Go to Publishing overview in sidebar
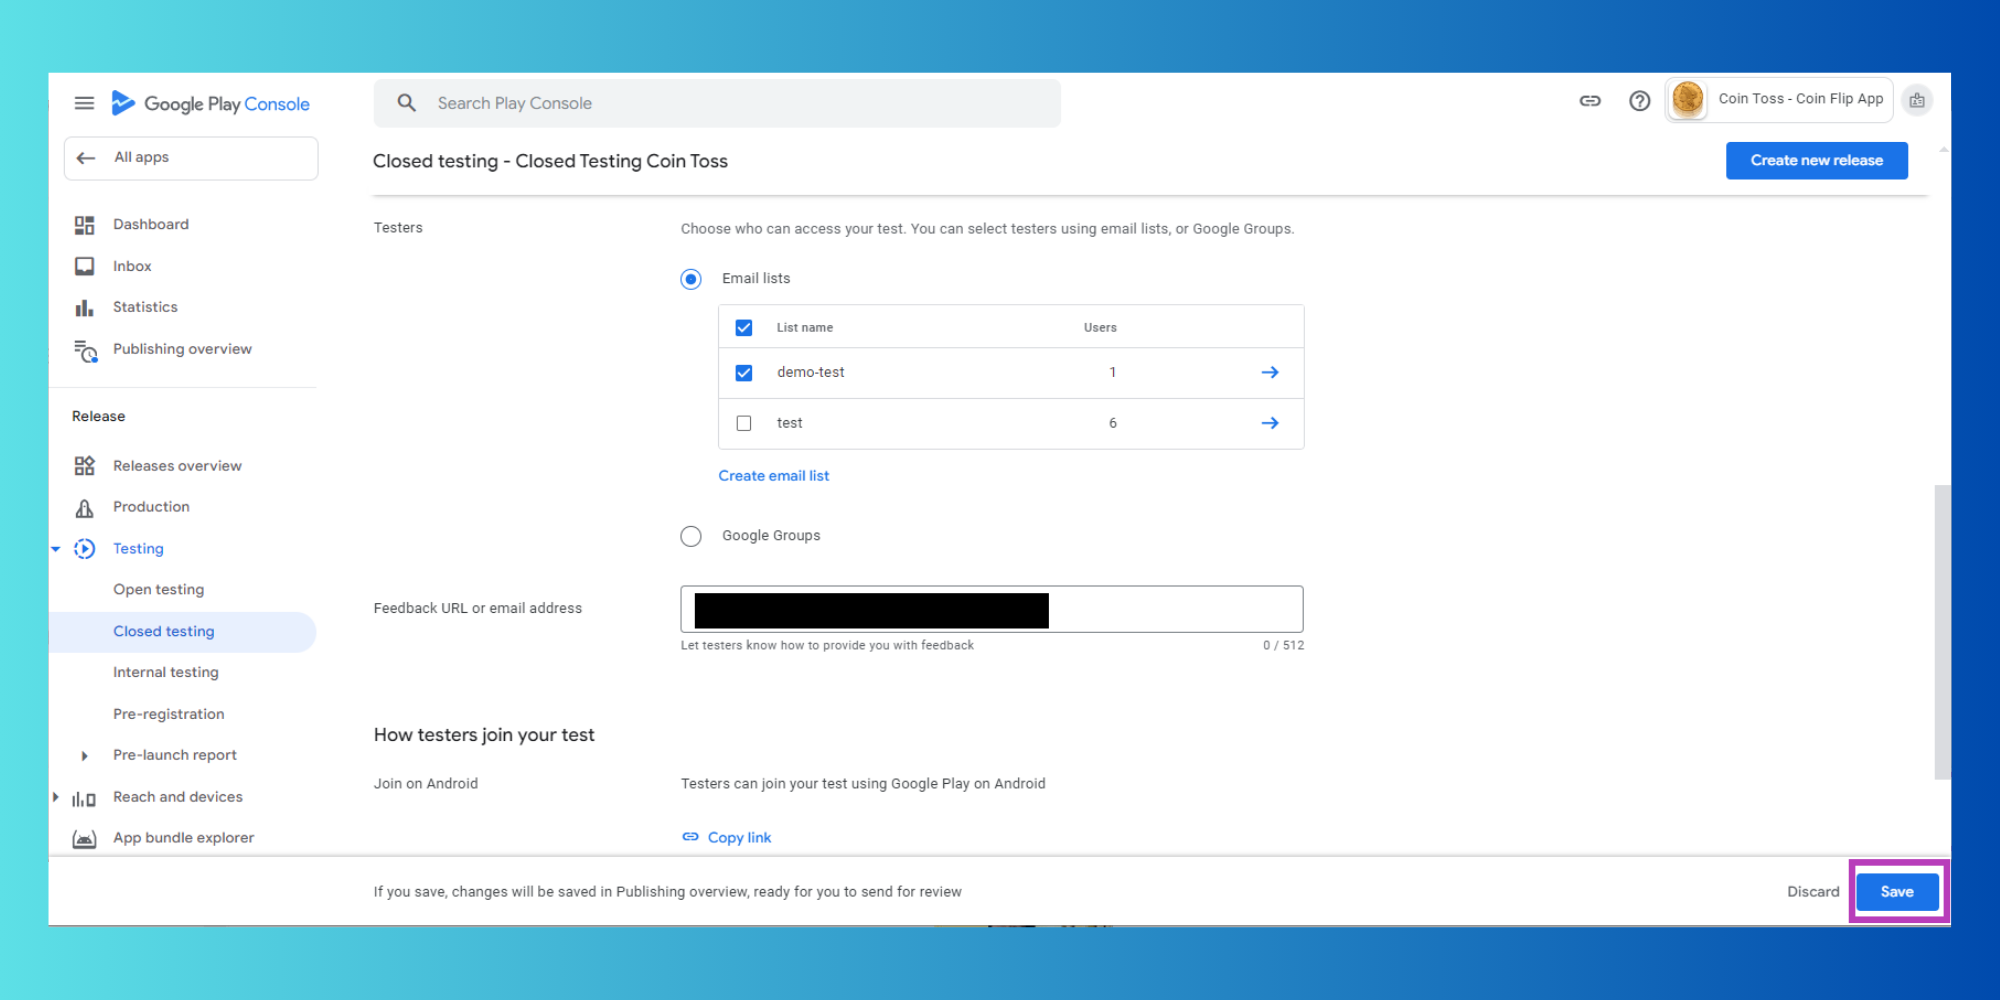Screen dimensions: 2000x1000 (x=182, y=349)
